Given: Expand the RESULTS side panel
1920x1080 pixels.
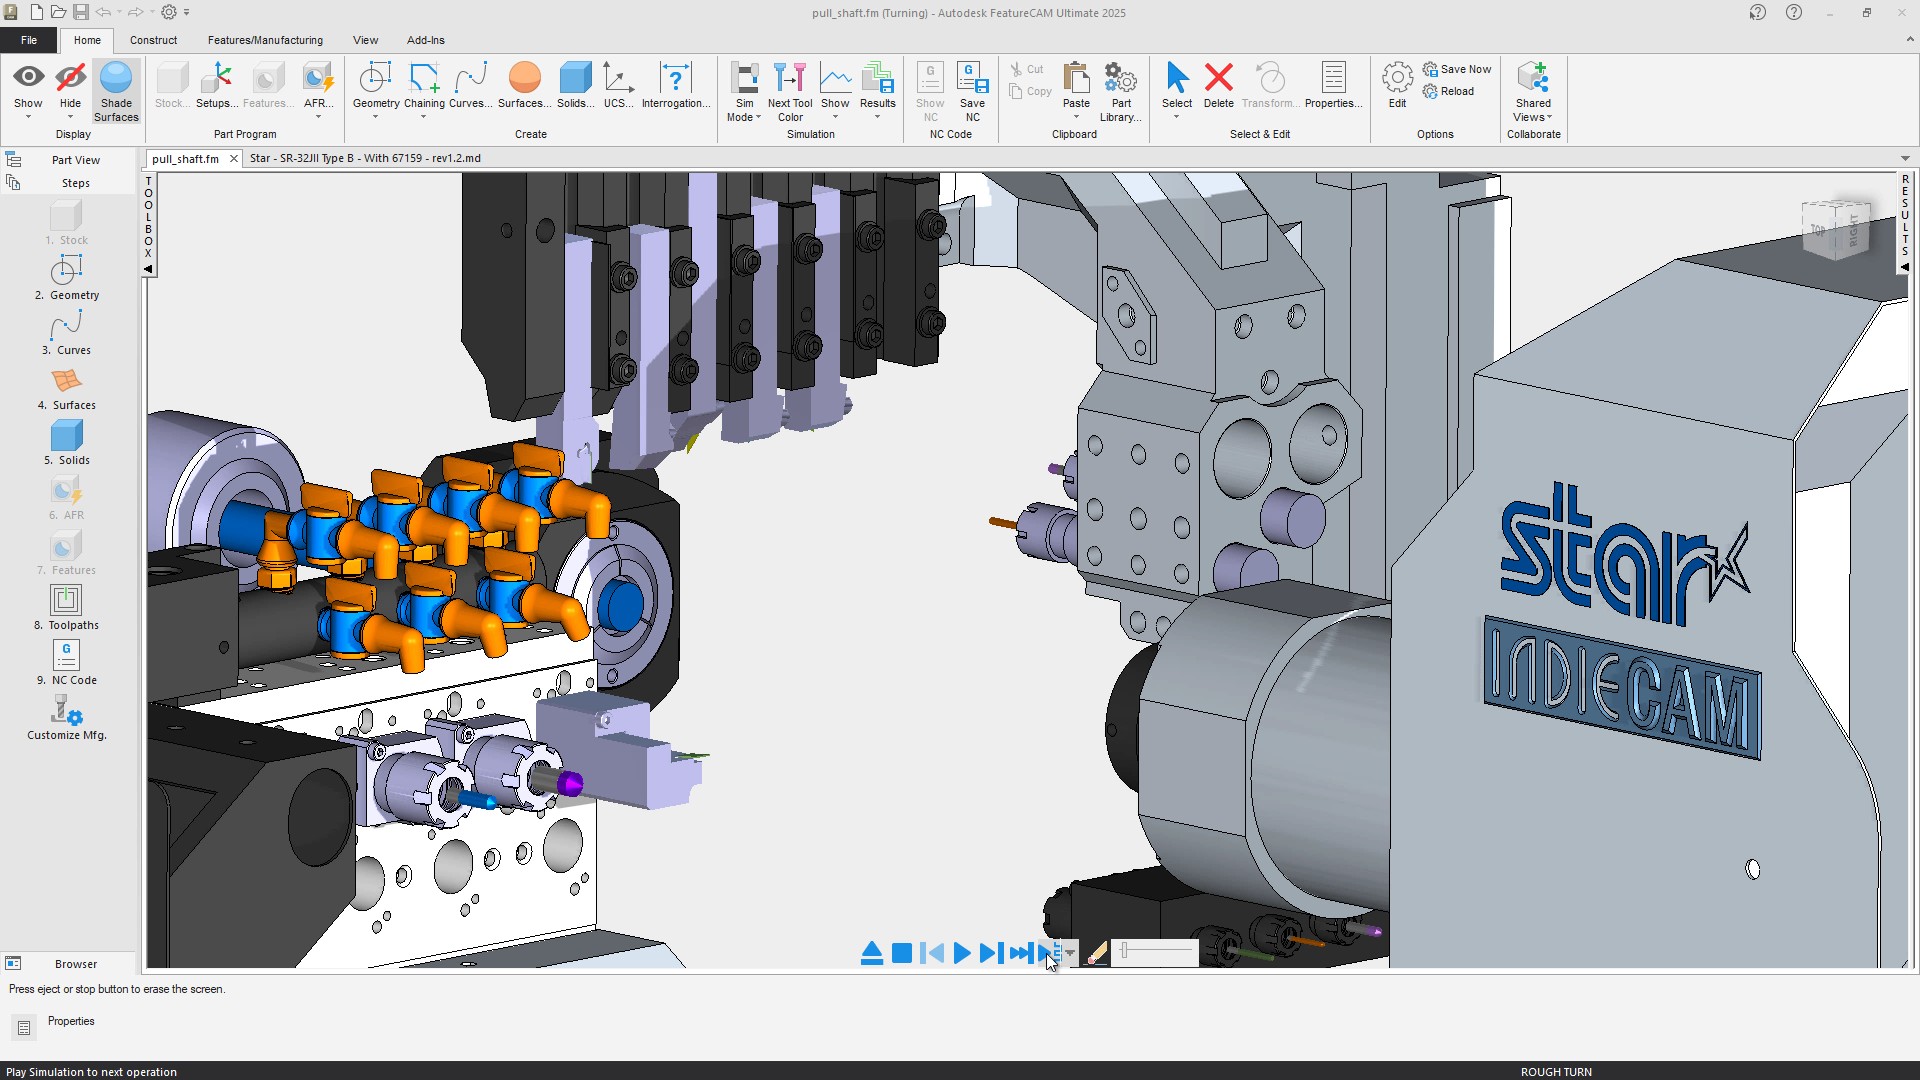Looking at the screenshot, I should [x=1904, y=223].
